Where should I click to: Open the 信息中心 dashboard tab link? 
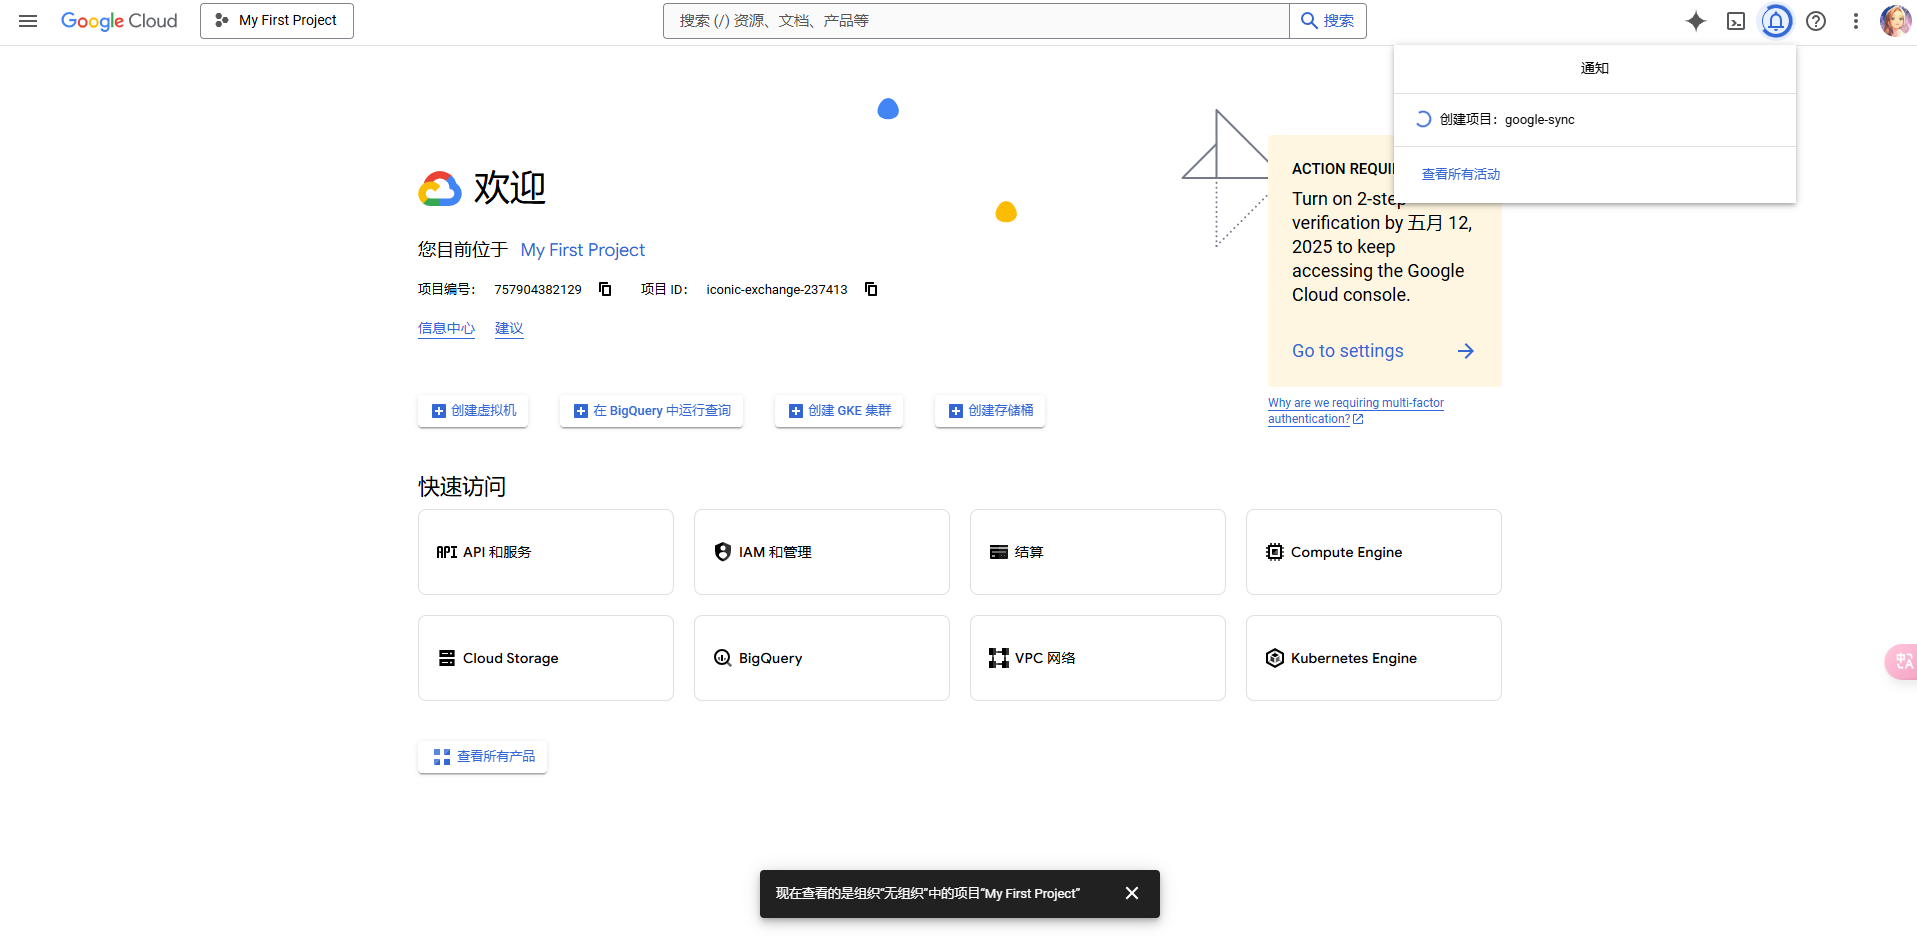(446, 328)
